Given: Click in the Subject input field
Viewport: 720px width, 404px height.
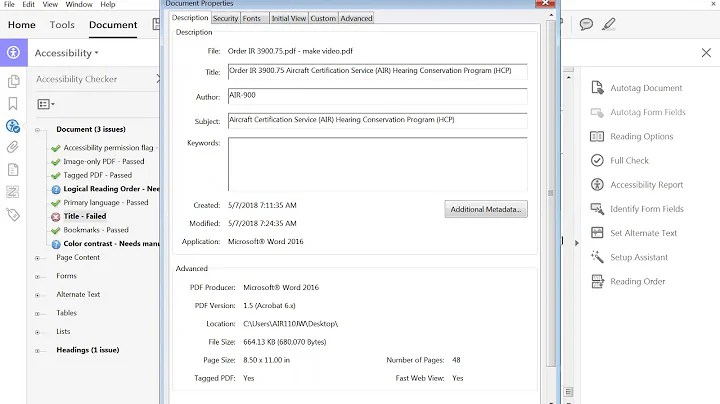Looking at the screenshot, I should pos(377,121).
